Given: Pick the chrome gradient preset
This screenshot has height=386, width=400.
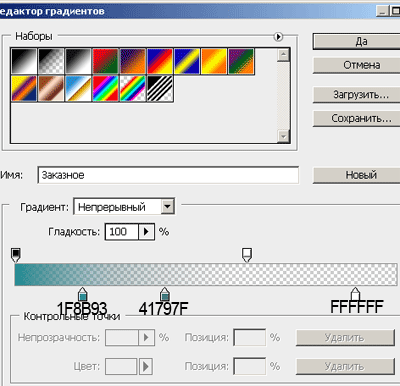Looking at the screenshot, I should pos(78,88).
